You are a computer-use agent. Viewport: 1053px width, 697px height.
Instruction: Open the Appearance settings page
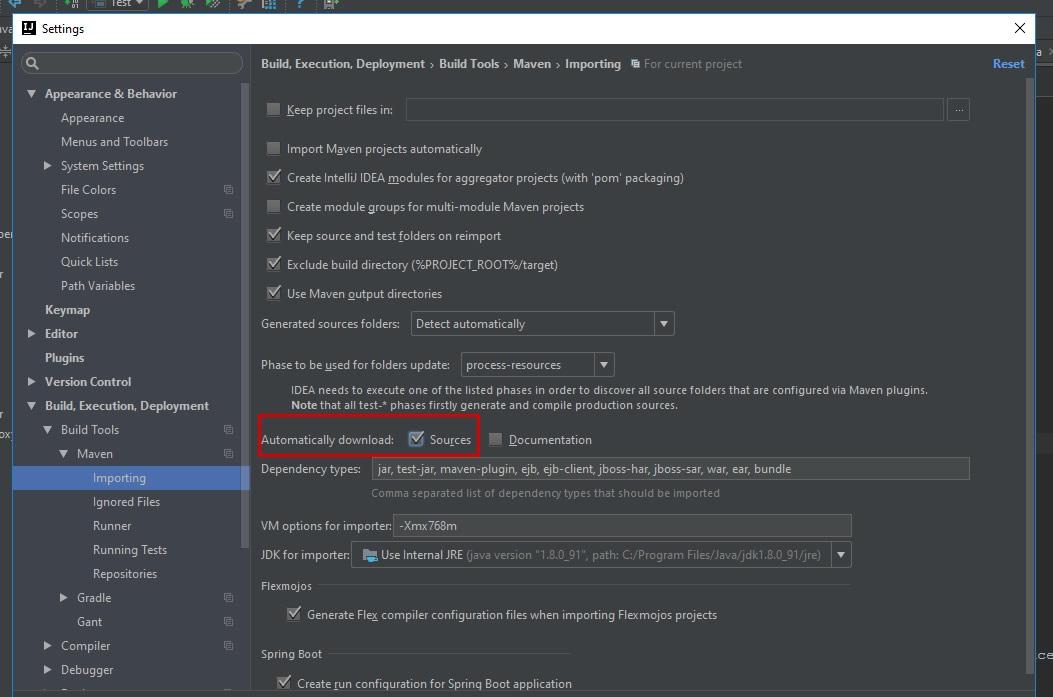click(93, 118)
